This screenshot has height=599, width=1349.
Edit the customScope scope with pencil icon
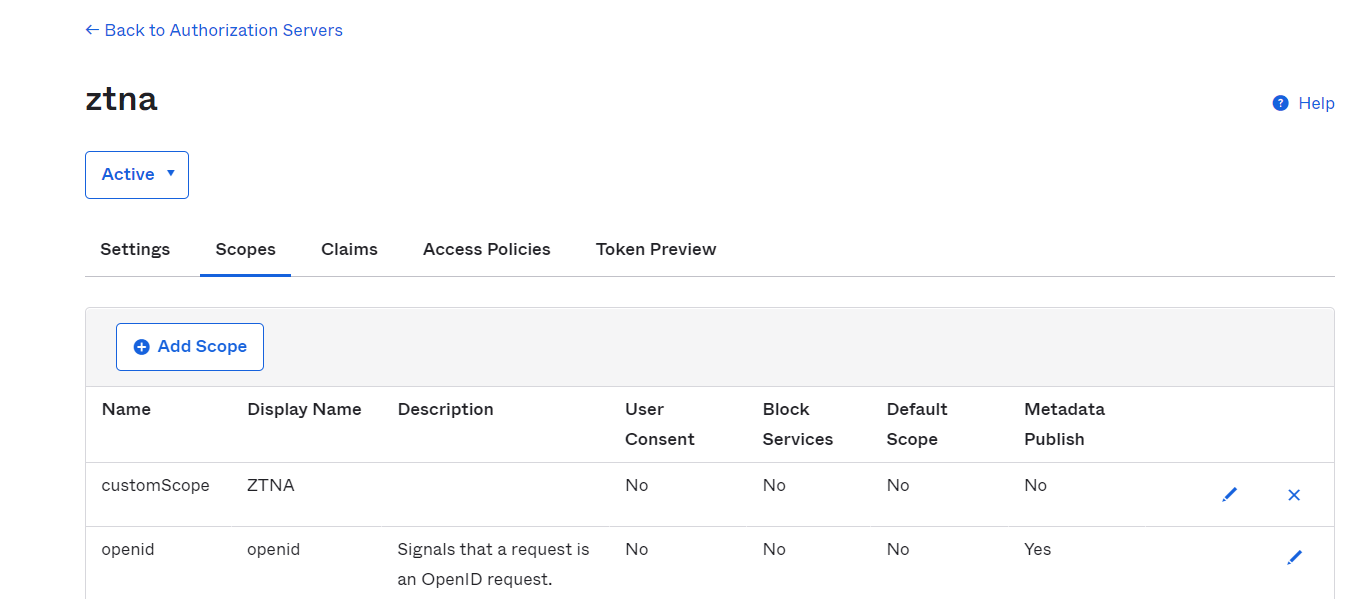[x=1230, y=494]
